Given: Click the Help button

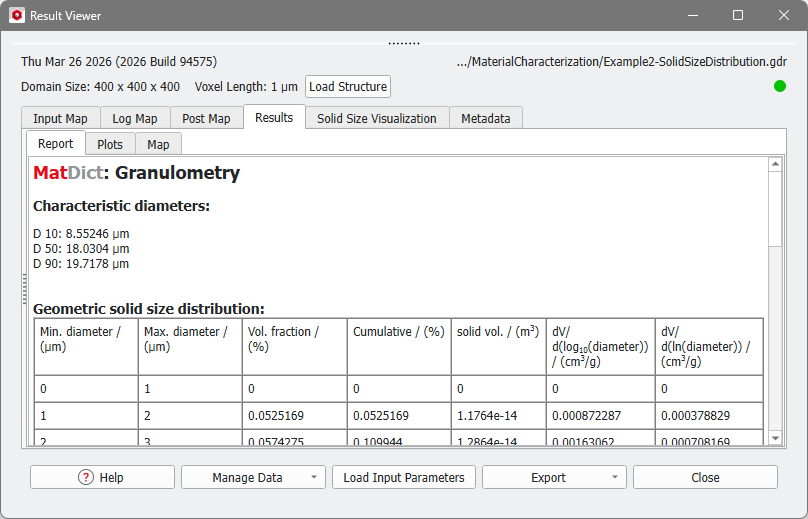Looking at the screenshot, I should click(103, 477).
